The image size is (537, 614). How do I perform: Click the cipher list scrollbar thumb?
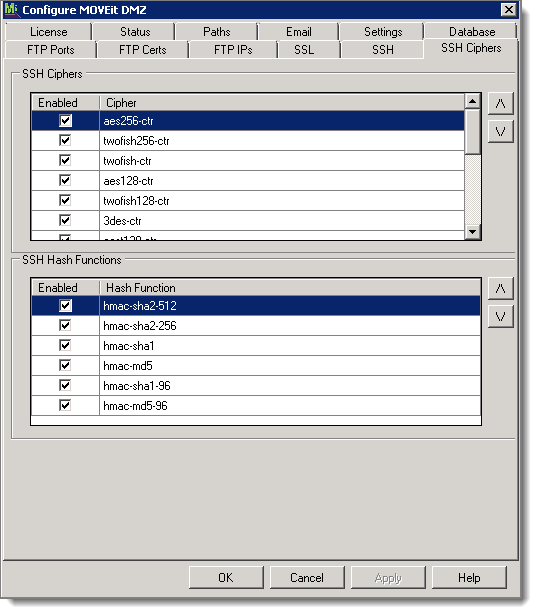tap(472, 132)
